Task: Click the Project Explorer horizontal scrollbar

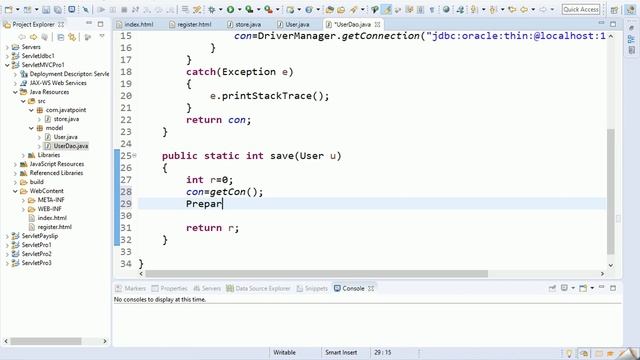Action: point(46,341)
